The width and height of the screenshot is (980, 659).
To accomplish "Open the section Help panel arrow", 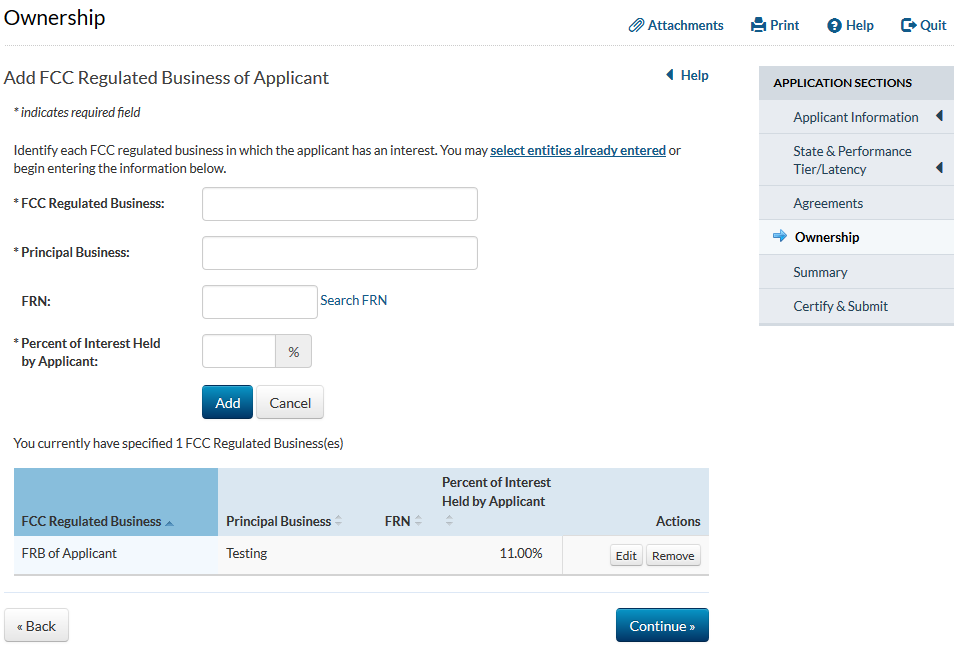I will click(670, 75).
